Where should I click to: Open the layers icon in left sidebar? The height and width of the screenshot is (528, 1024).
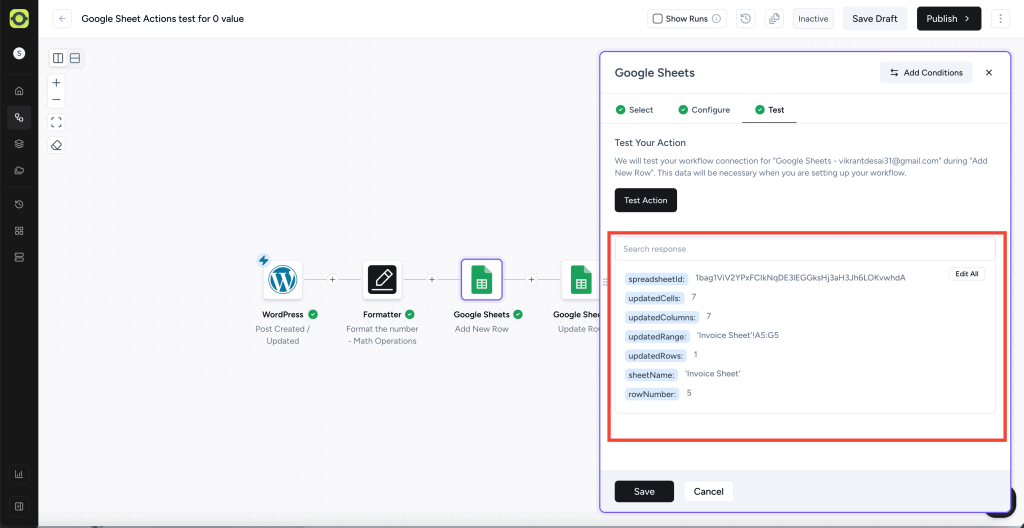pyautogui.click(x=19, y=144)
